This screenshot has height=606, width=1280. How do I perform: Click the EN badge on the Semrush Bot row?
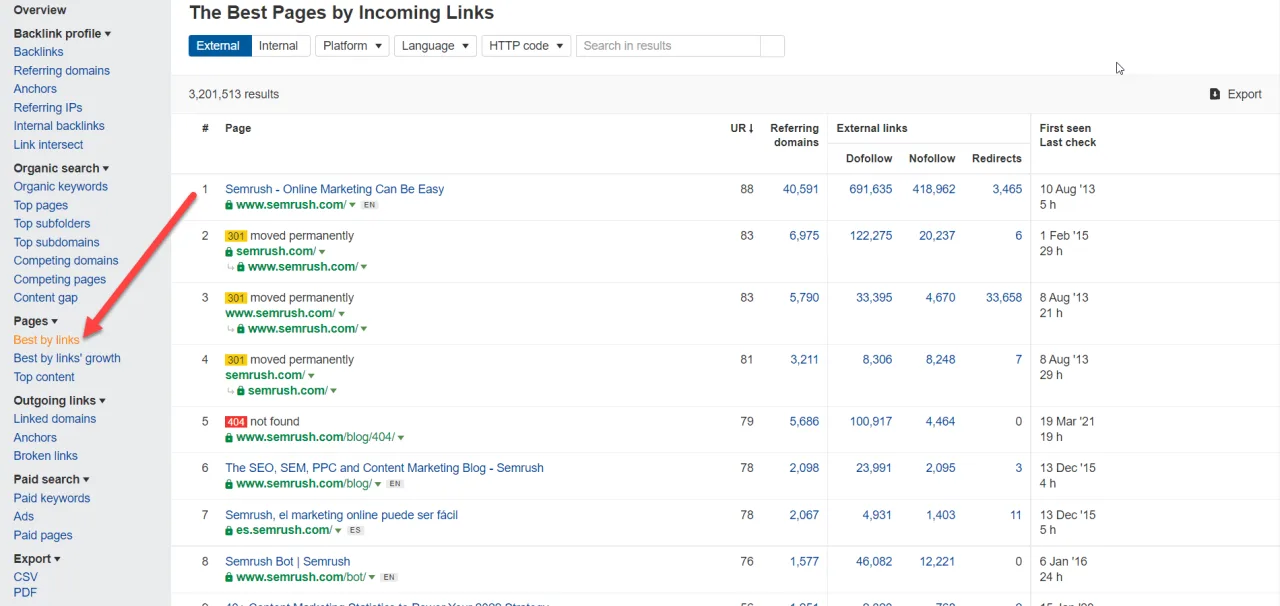click(x=388, y=576)
